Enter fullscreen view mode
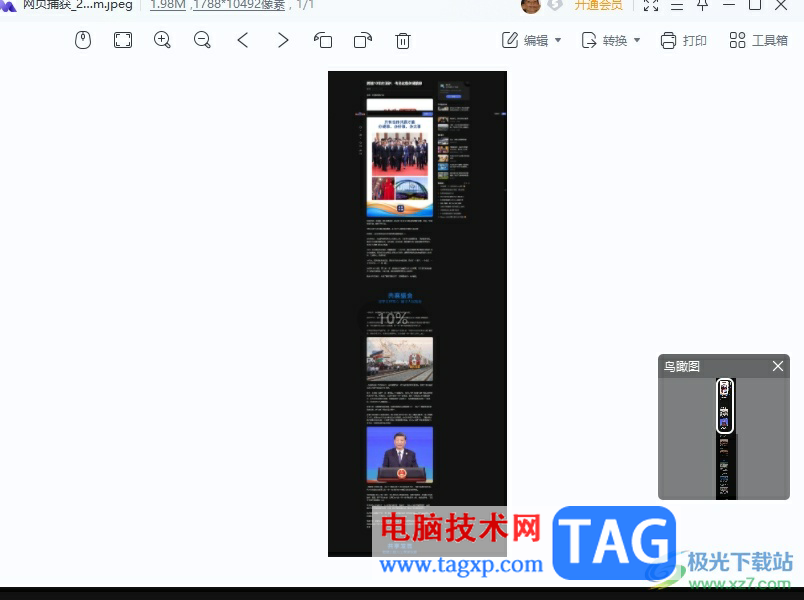The width and height of the screenshot is (804, 600). click(x=651, y=5)
